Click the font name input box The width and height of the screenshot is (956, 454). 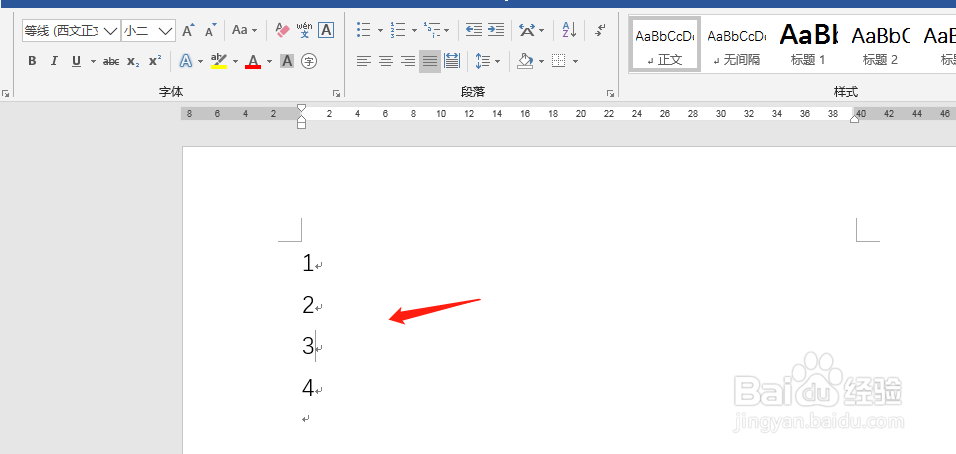[x=62, y=30]
